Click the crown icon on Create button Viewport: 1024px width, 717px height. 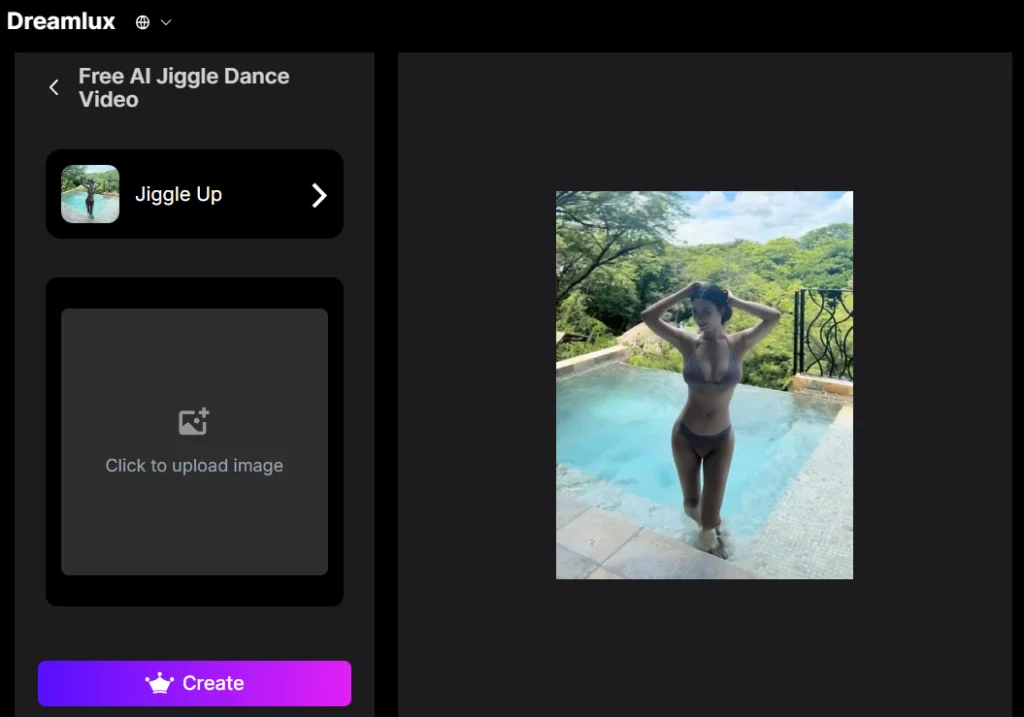tap(160, 684)
